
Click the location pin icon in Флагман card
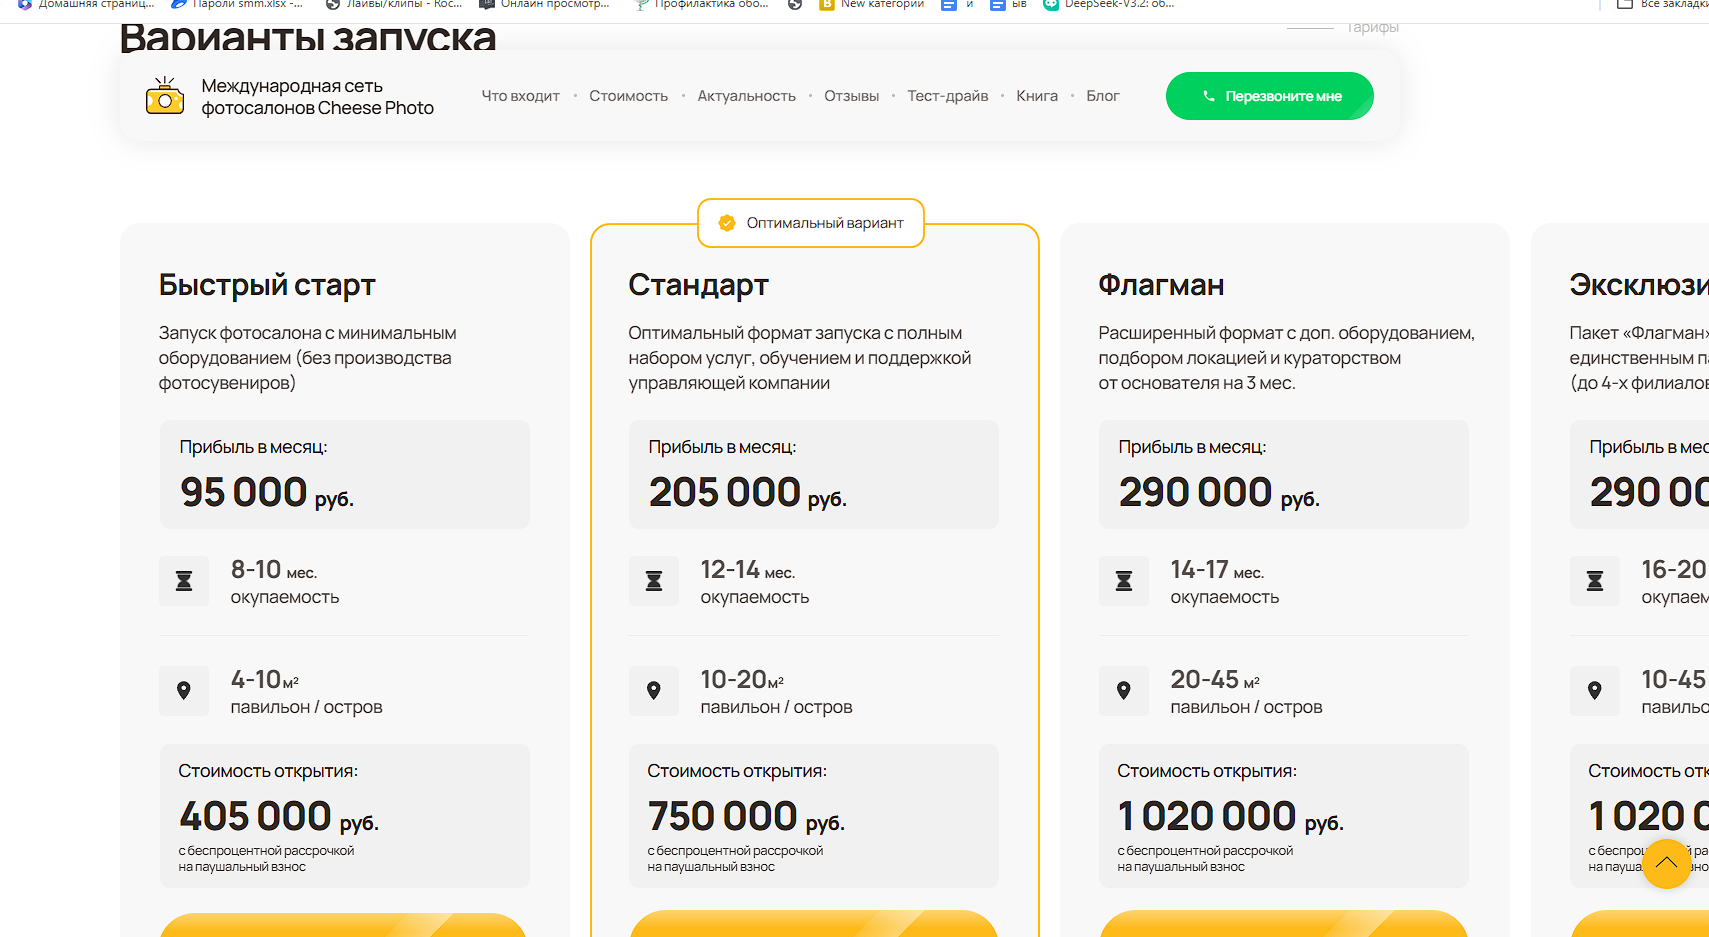click(x=1124, y=691)
